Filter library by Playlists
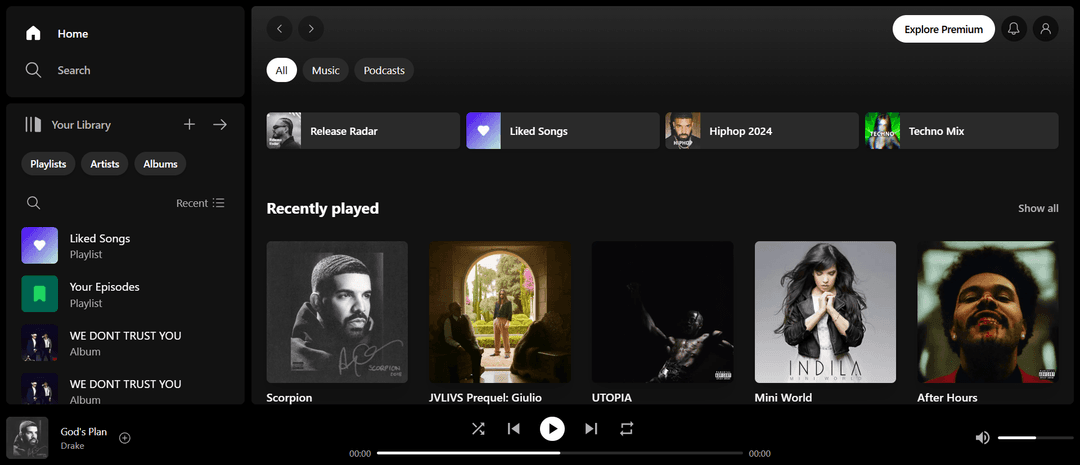The image size is (1080, 465). tap(48, 164)
